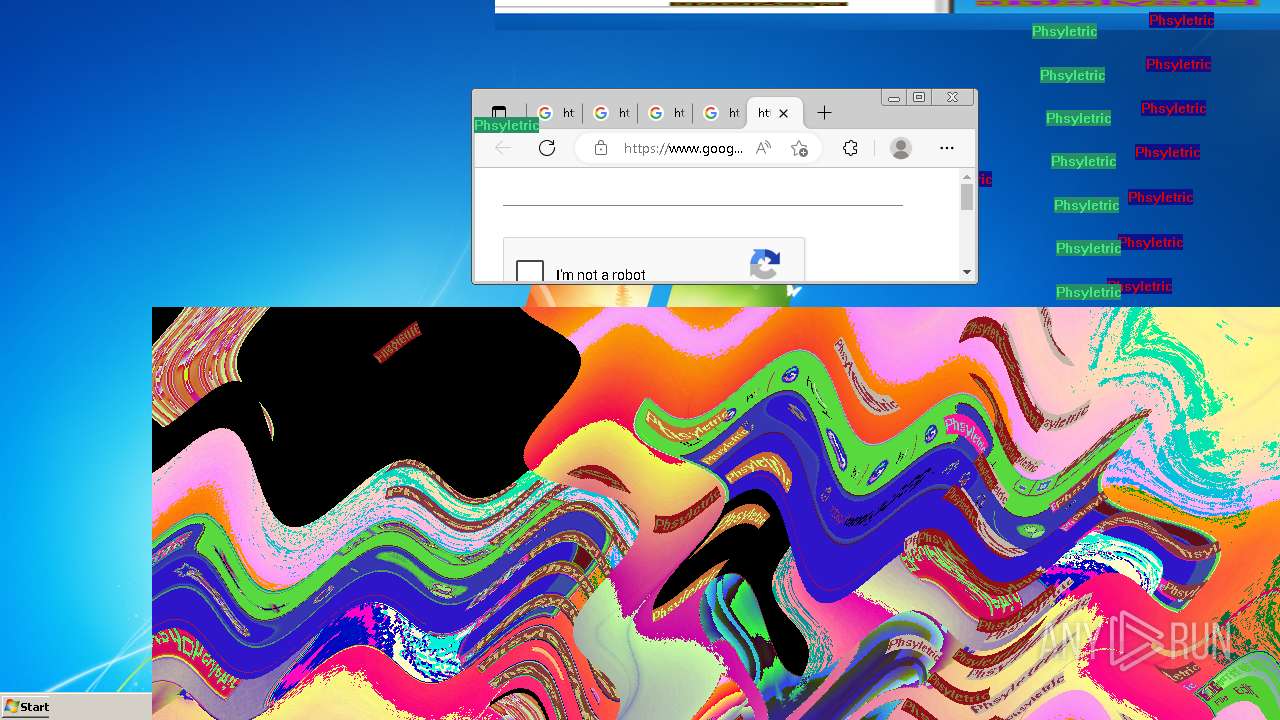This screenshot has height=720, width=1280.
Task: Focus the address bar showing https://www.goog...
Action: [x=683, y=148]
